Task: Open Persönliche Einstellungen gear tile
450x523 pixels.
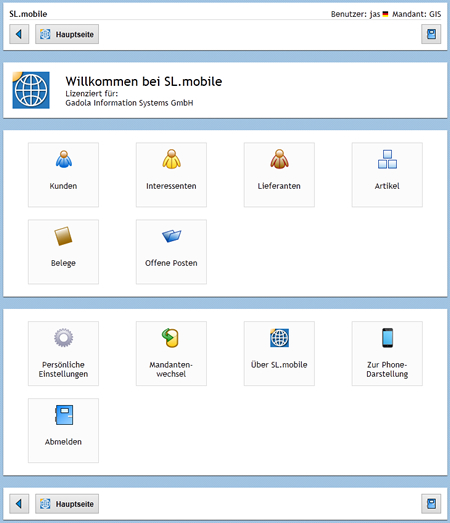Action: tap(63, 354)
